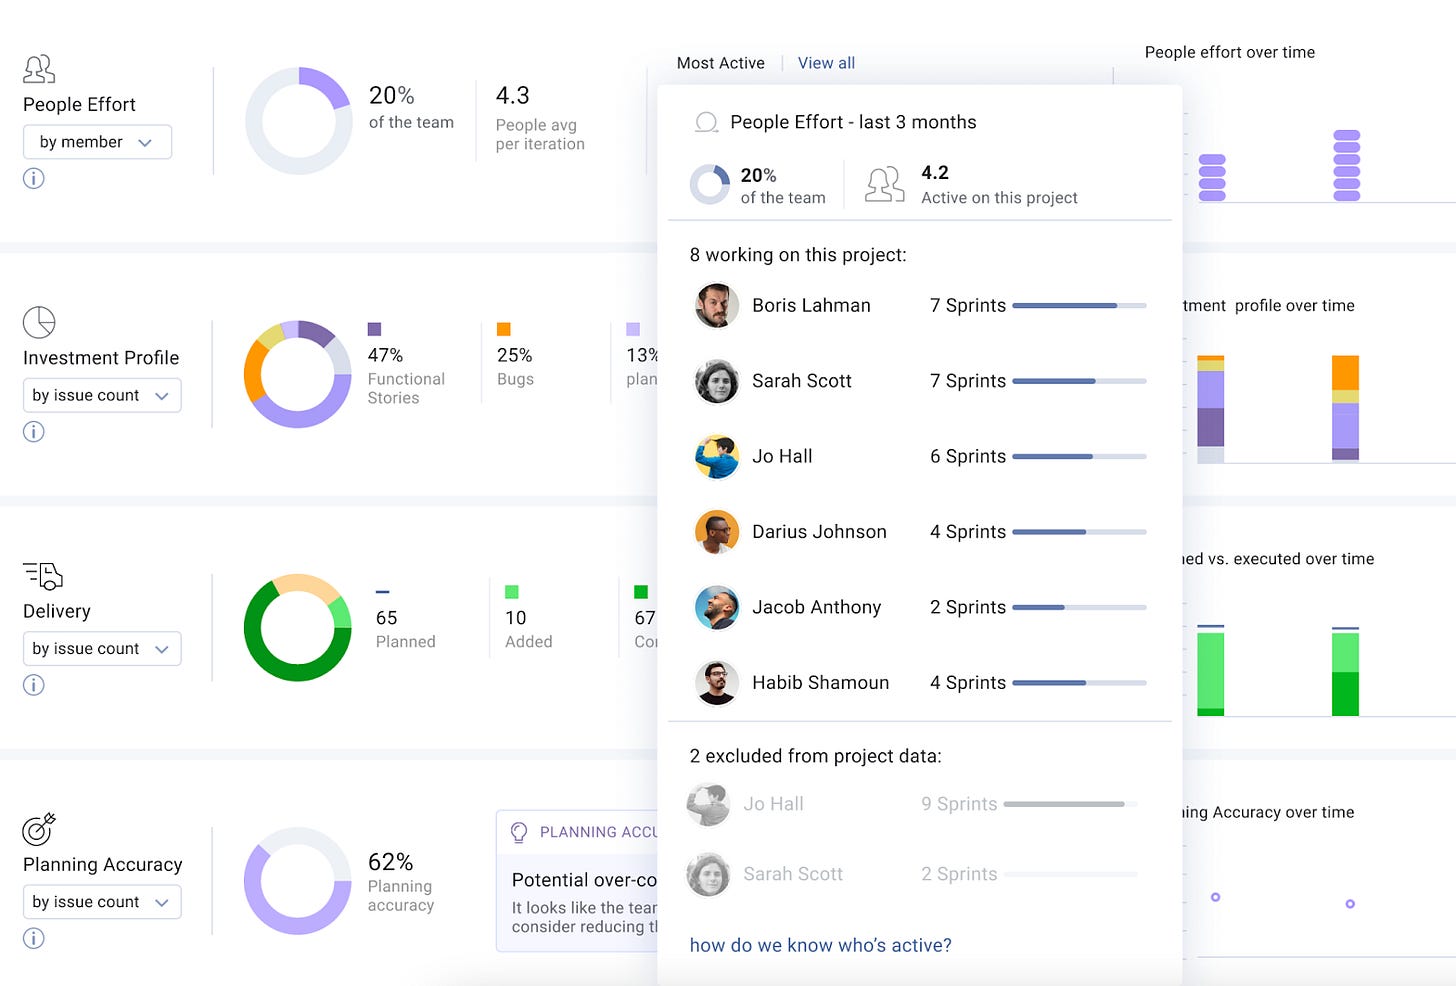Click Sarah Scott's avatar thumbnail
Image resolution: width=1456 pixels, height=986 pixels.
click(716, 381)
